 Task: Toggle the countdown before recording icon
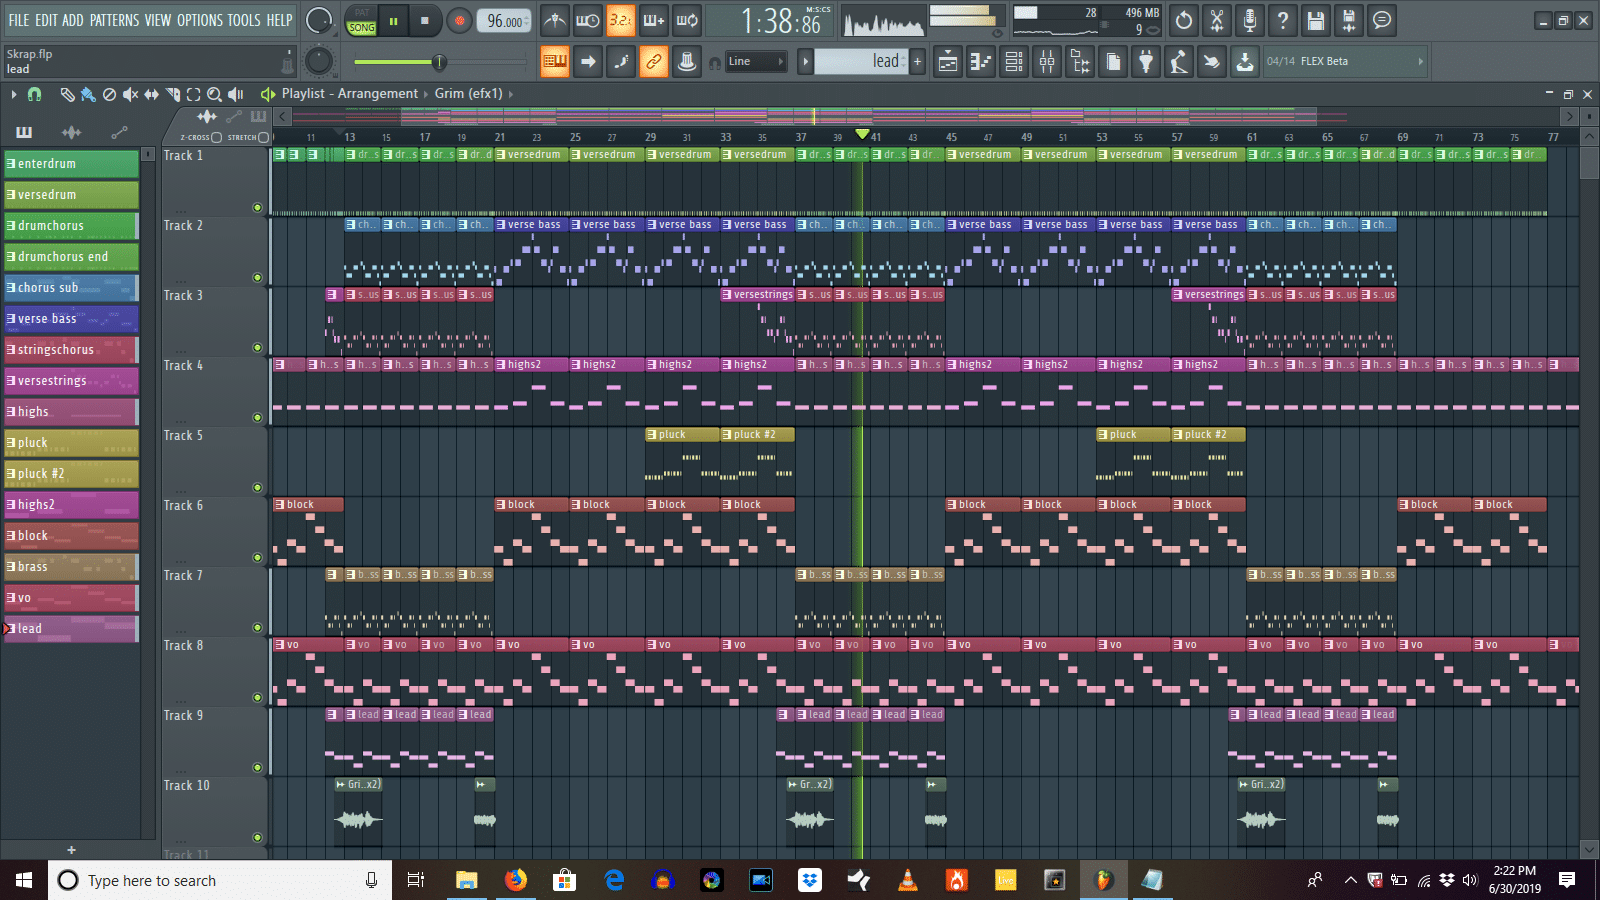click(x=621, y=20)
